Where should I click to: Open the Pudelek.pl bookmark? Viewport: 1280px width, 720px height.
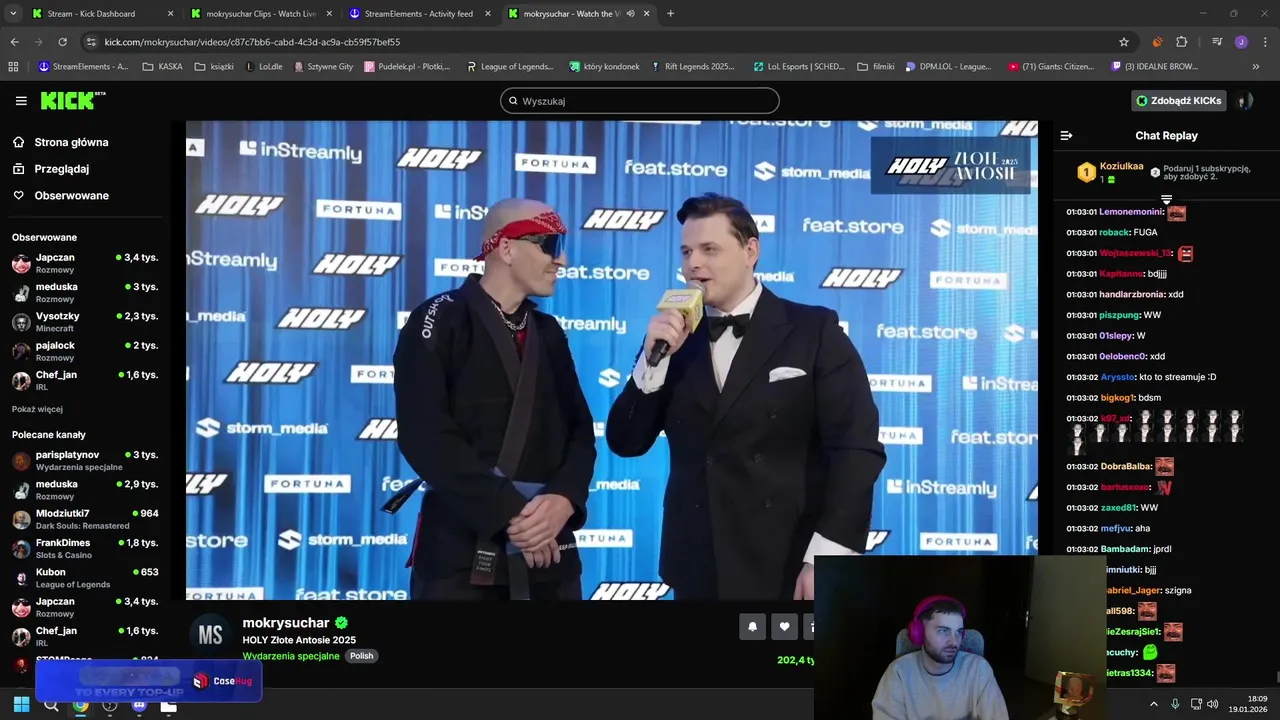pos(408,67)
